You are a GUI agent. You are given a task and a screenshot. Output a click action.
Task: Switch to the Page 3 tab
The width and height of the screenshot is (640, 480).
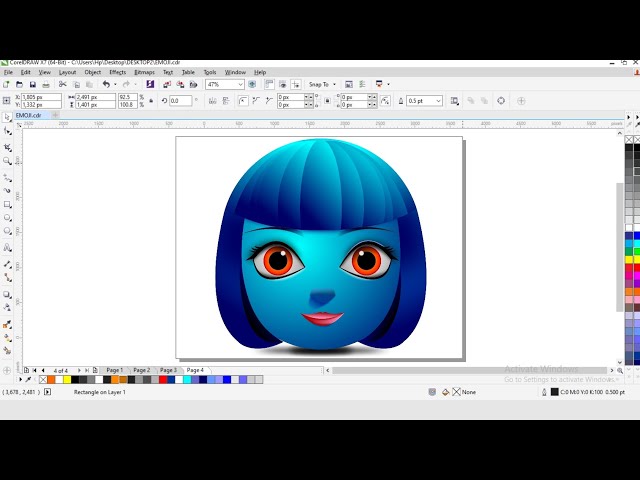tap(168, 370)
